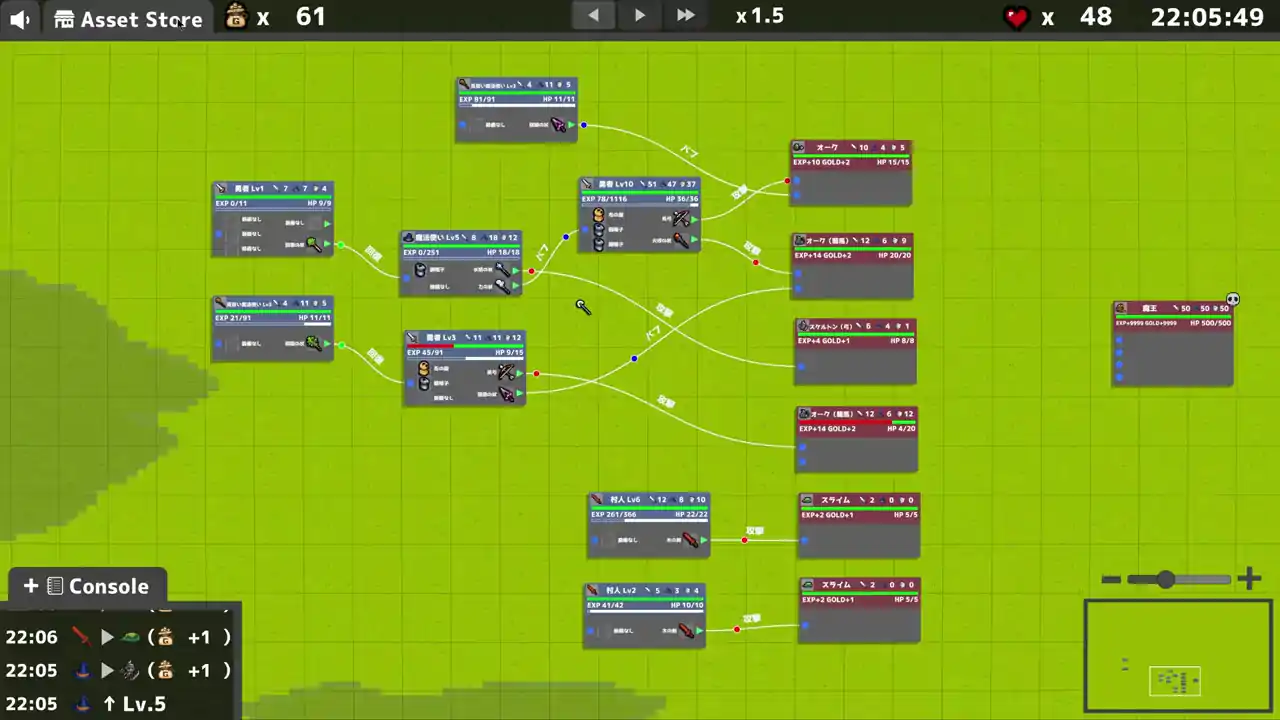This screenshot has height=720, width=1280.
Task: Click the gold money bag icon
Action: pyautogui.click(x=236, y=17)
